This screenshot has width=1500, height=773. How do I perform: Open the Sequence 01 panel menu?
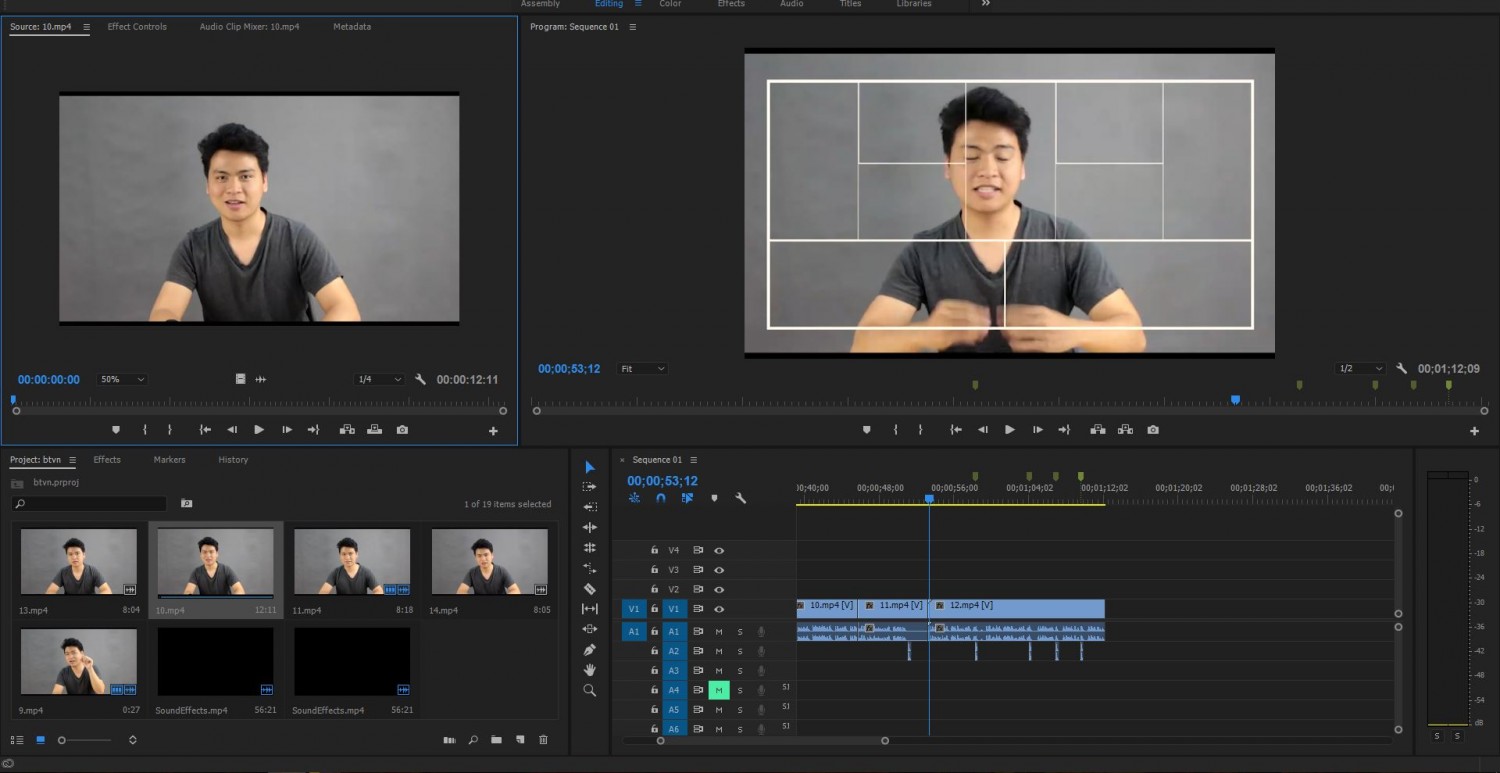click(x=694, y=460)
